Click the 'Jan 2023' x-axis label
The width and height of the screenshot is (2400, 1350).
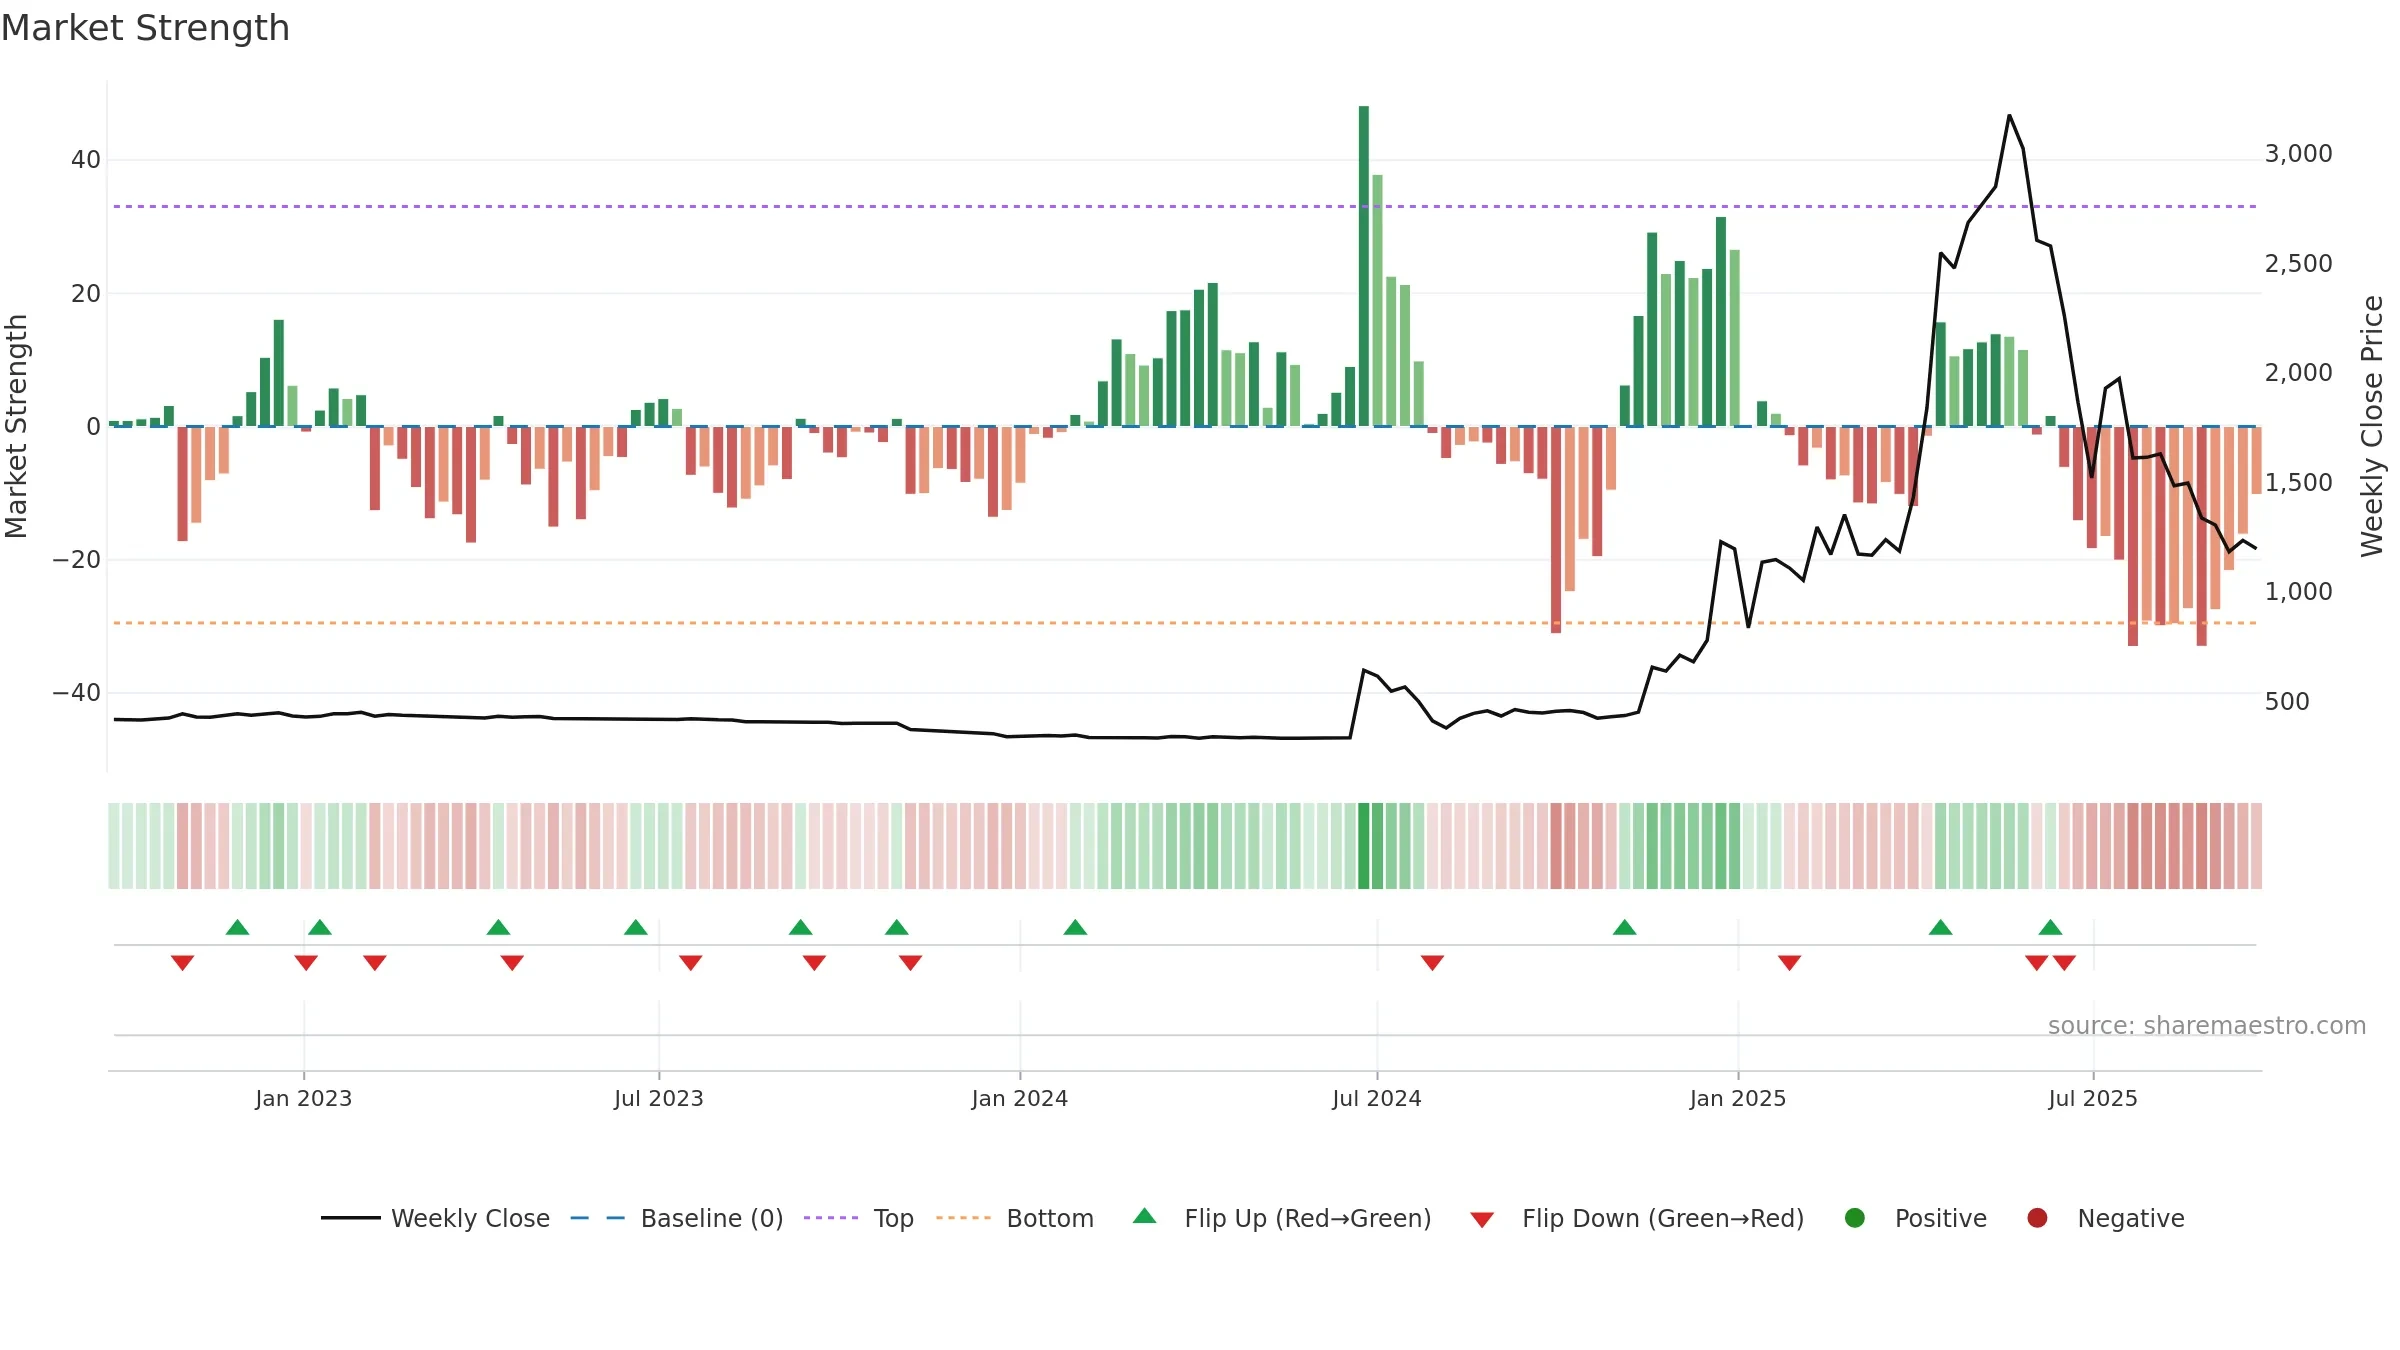[x=303, y=1098]
